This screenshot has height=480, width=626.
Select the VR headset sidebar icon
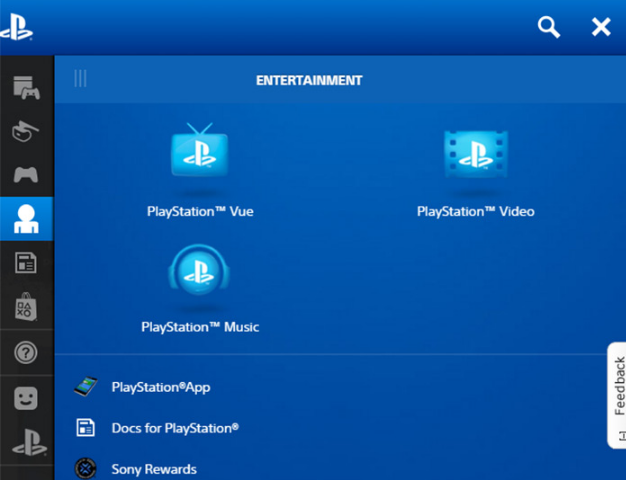click(26, 131)
